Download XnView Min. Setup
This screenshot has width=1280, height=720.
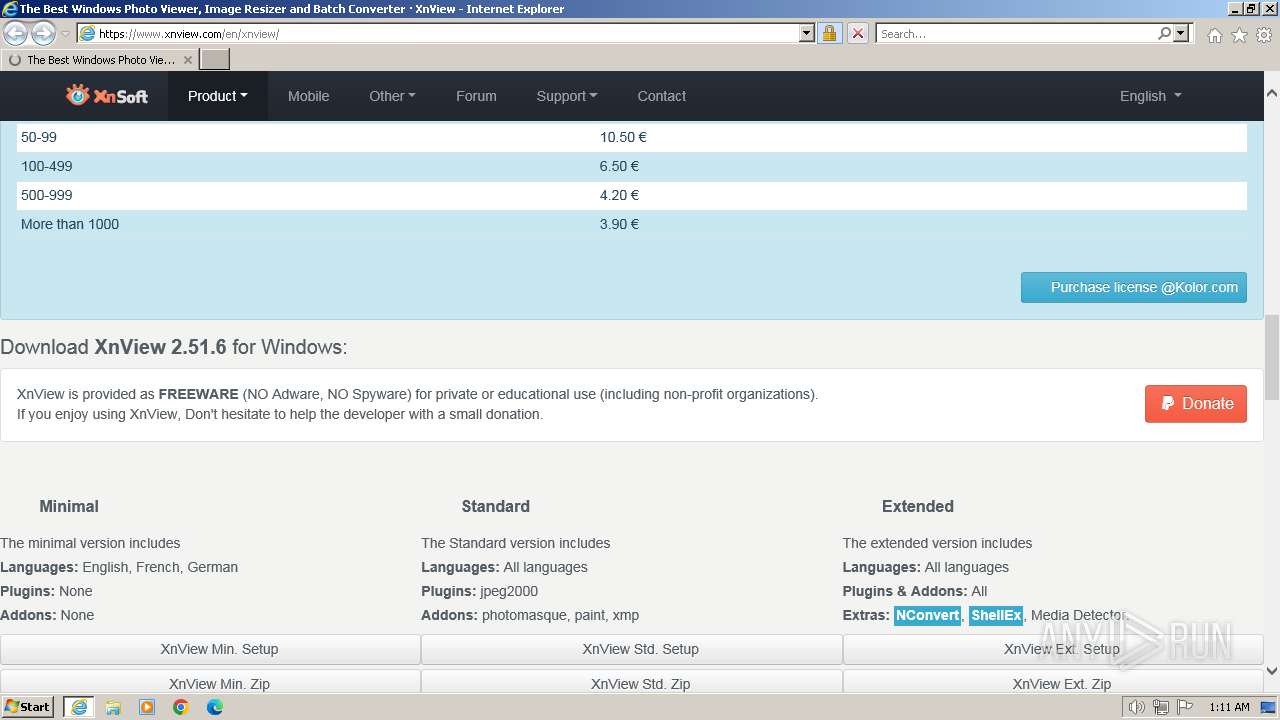pos(210,649)
